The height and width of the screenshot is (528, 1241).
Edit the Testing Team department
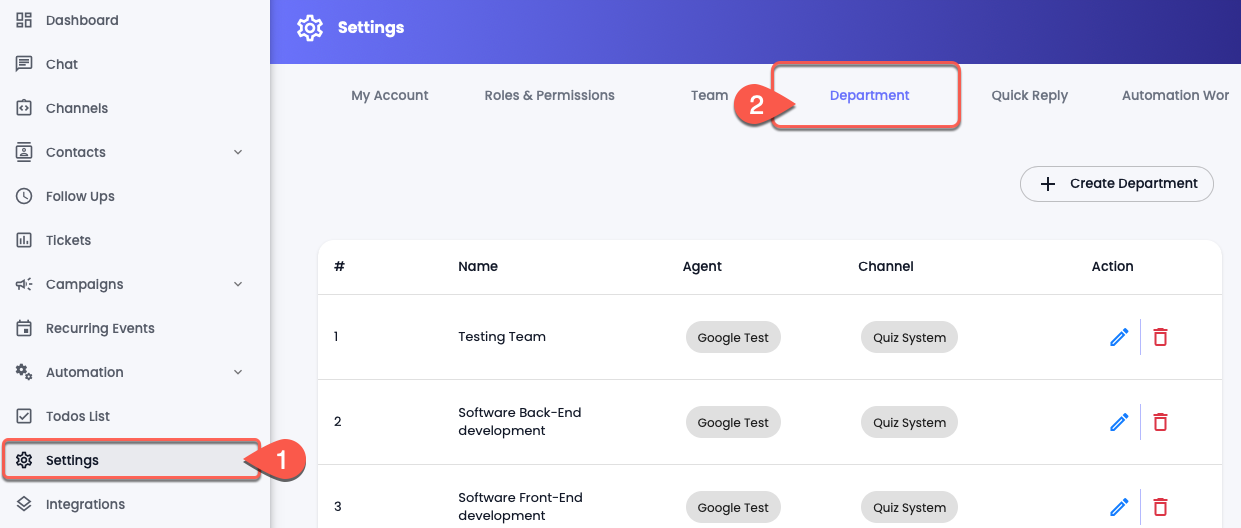(x=1119, y=337)
